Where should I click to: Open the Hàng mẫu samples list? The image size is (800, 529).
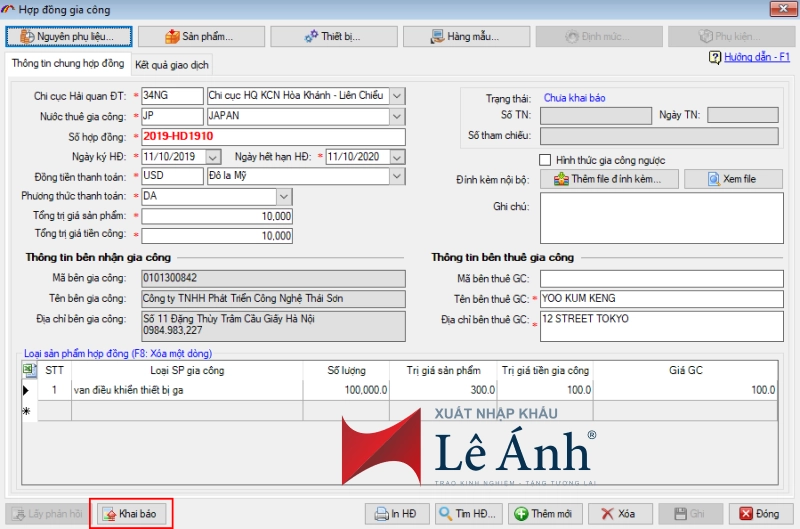pyautogui.click(x=465, y=37)
